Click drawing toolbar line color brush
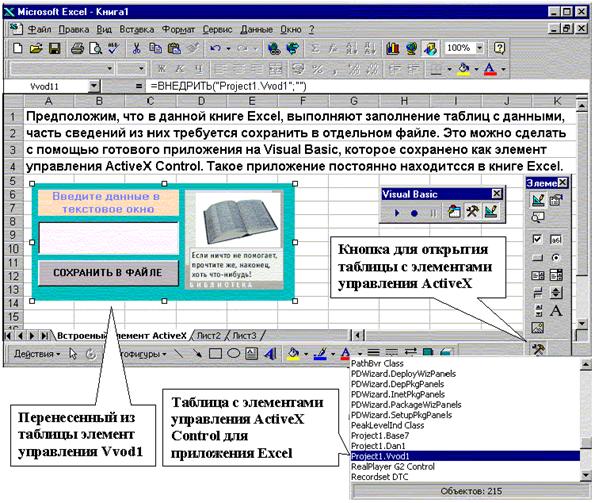This screenshot has width=595, height=503. pos(321,354)
